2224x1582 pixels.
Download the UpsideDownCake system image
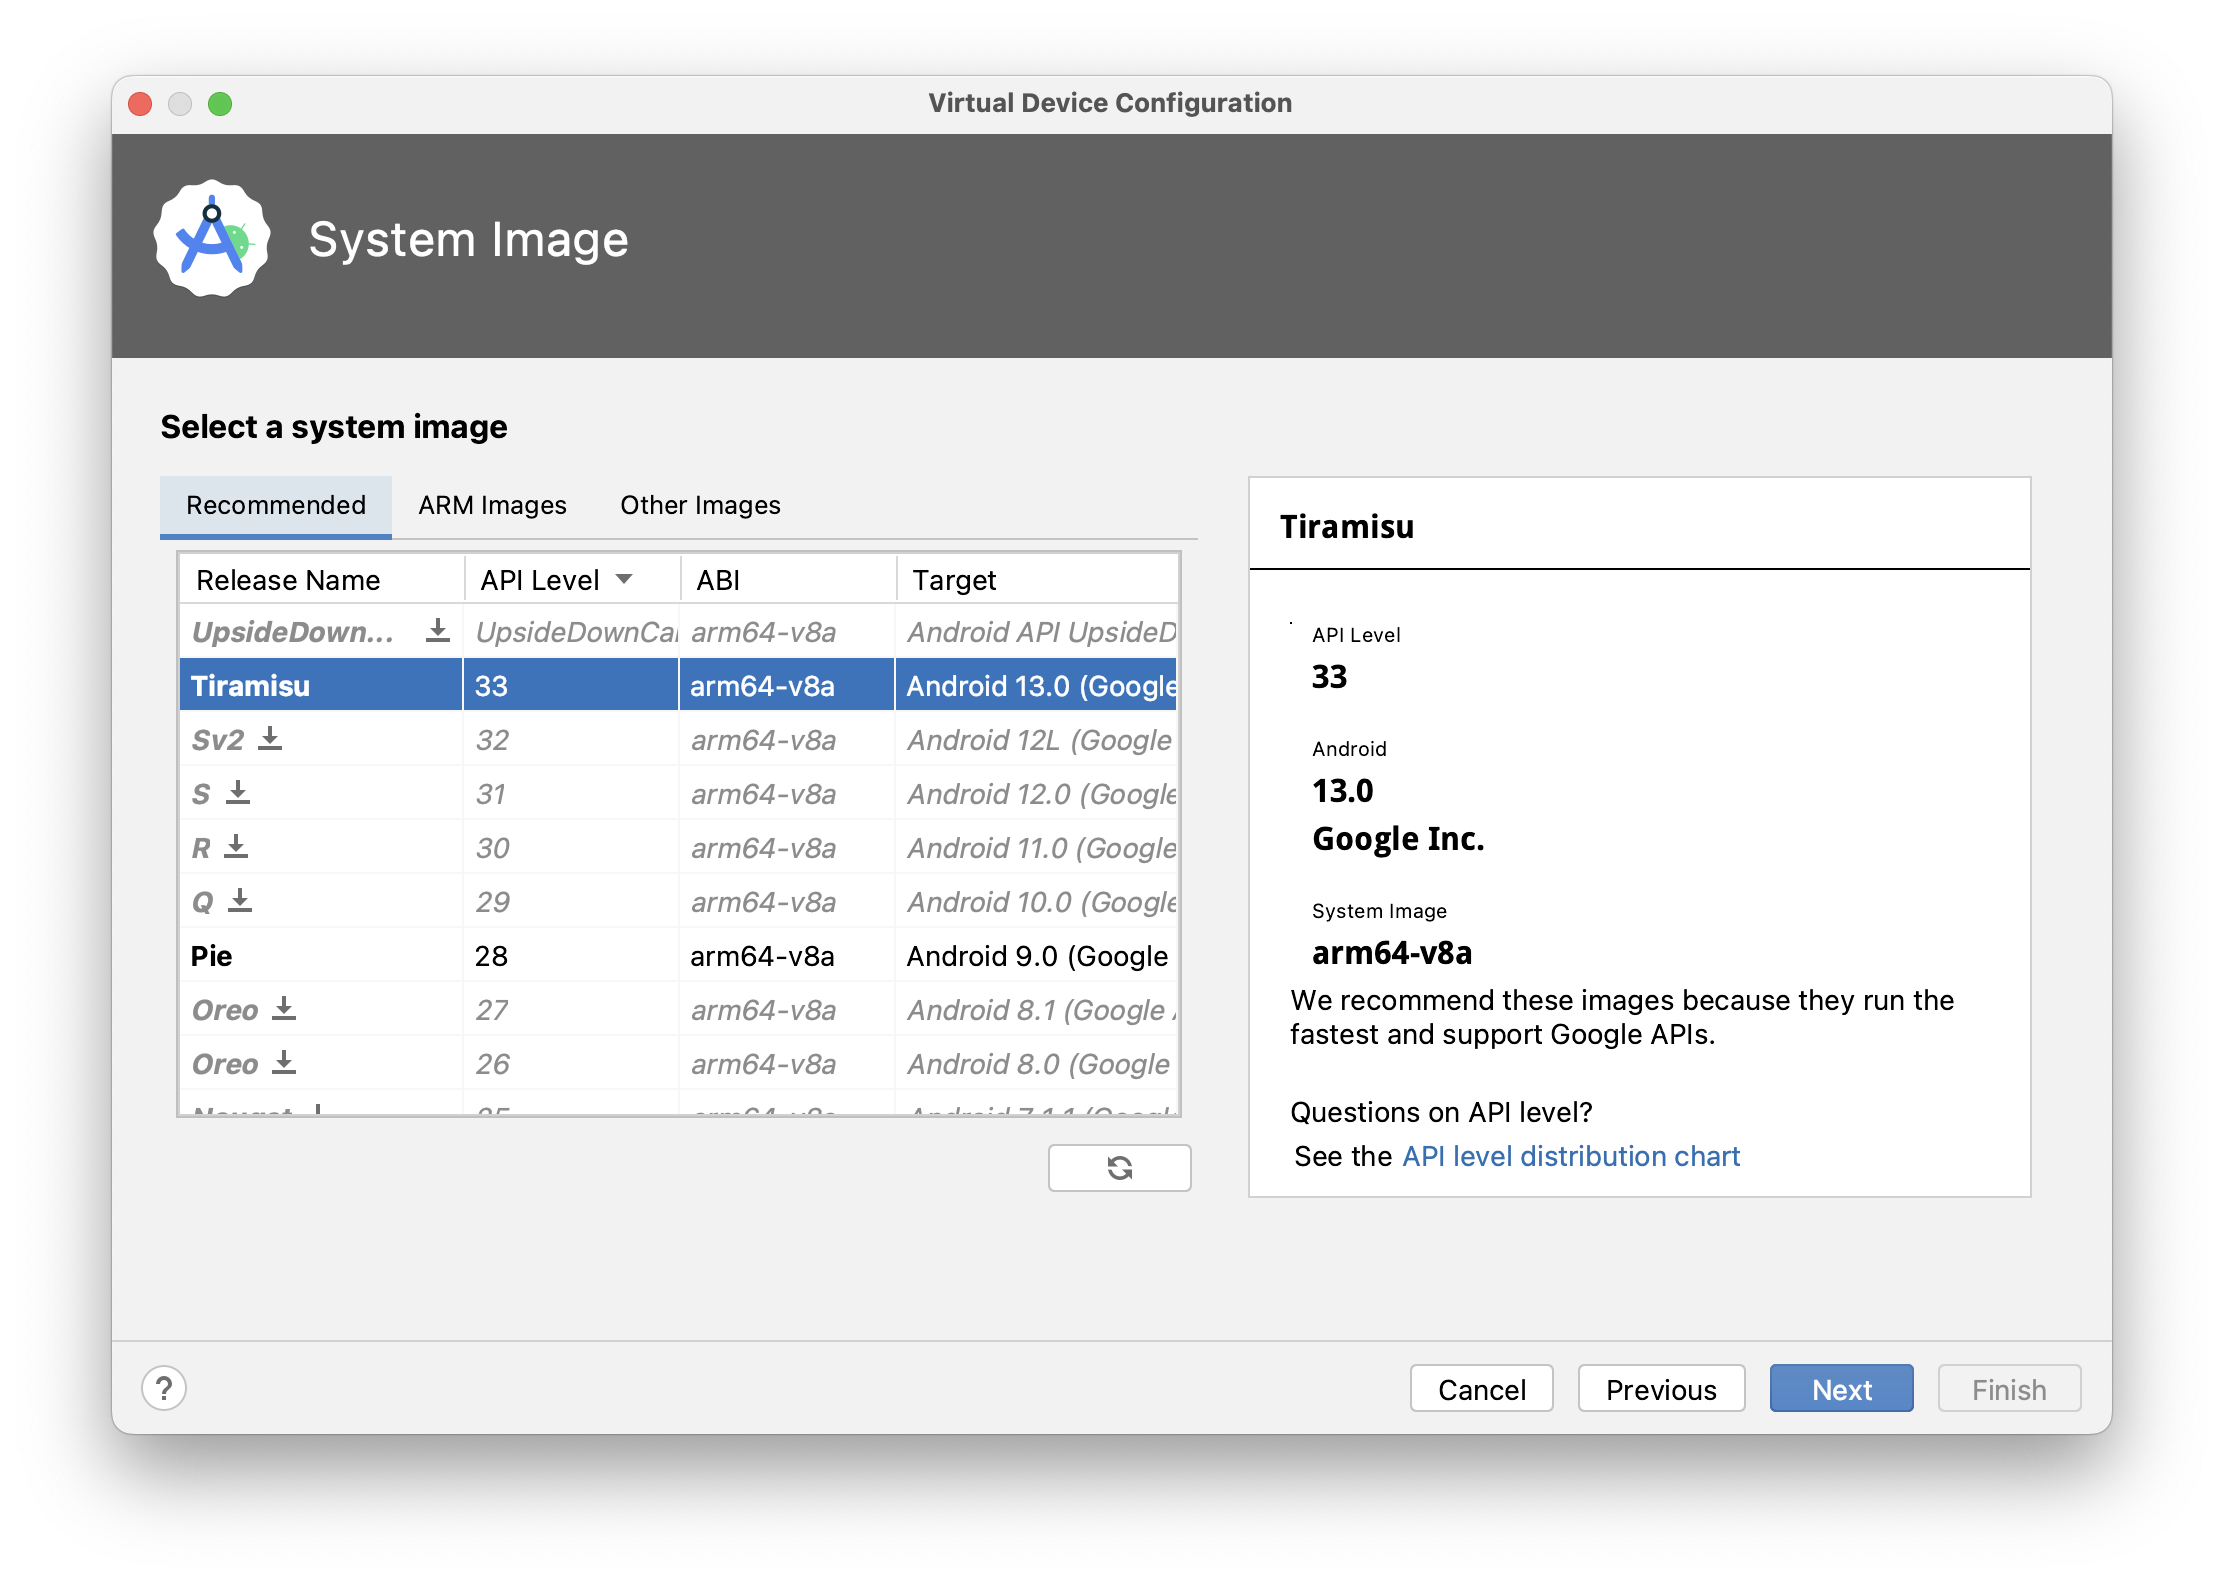point(437,631)
